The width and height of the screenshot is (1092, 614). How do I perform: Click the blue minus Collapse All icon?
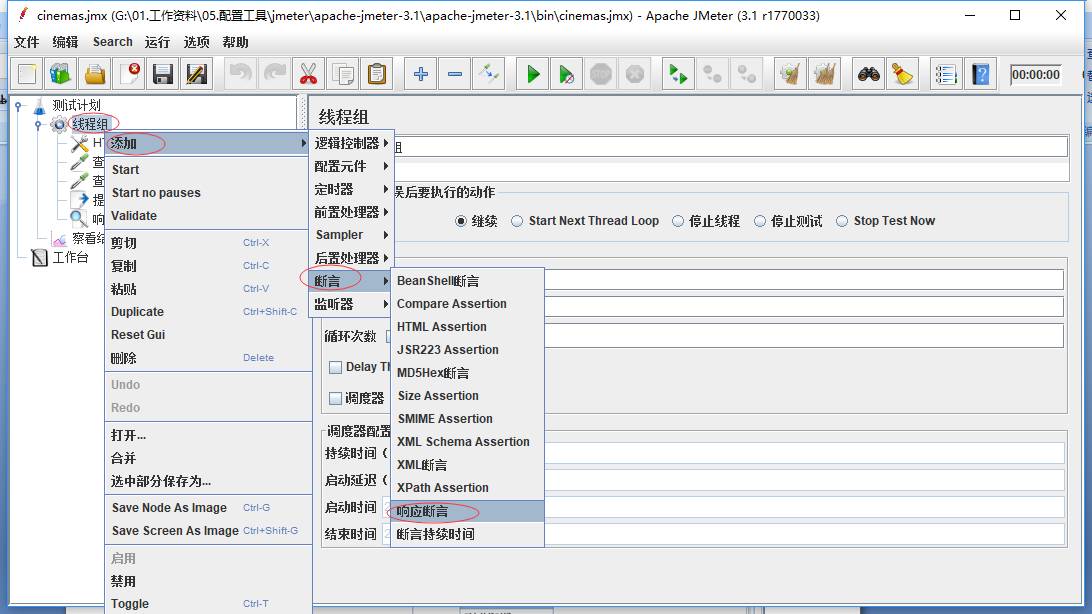click(455, 74)
